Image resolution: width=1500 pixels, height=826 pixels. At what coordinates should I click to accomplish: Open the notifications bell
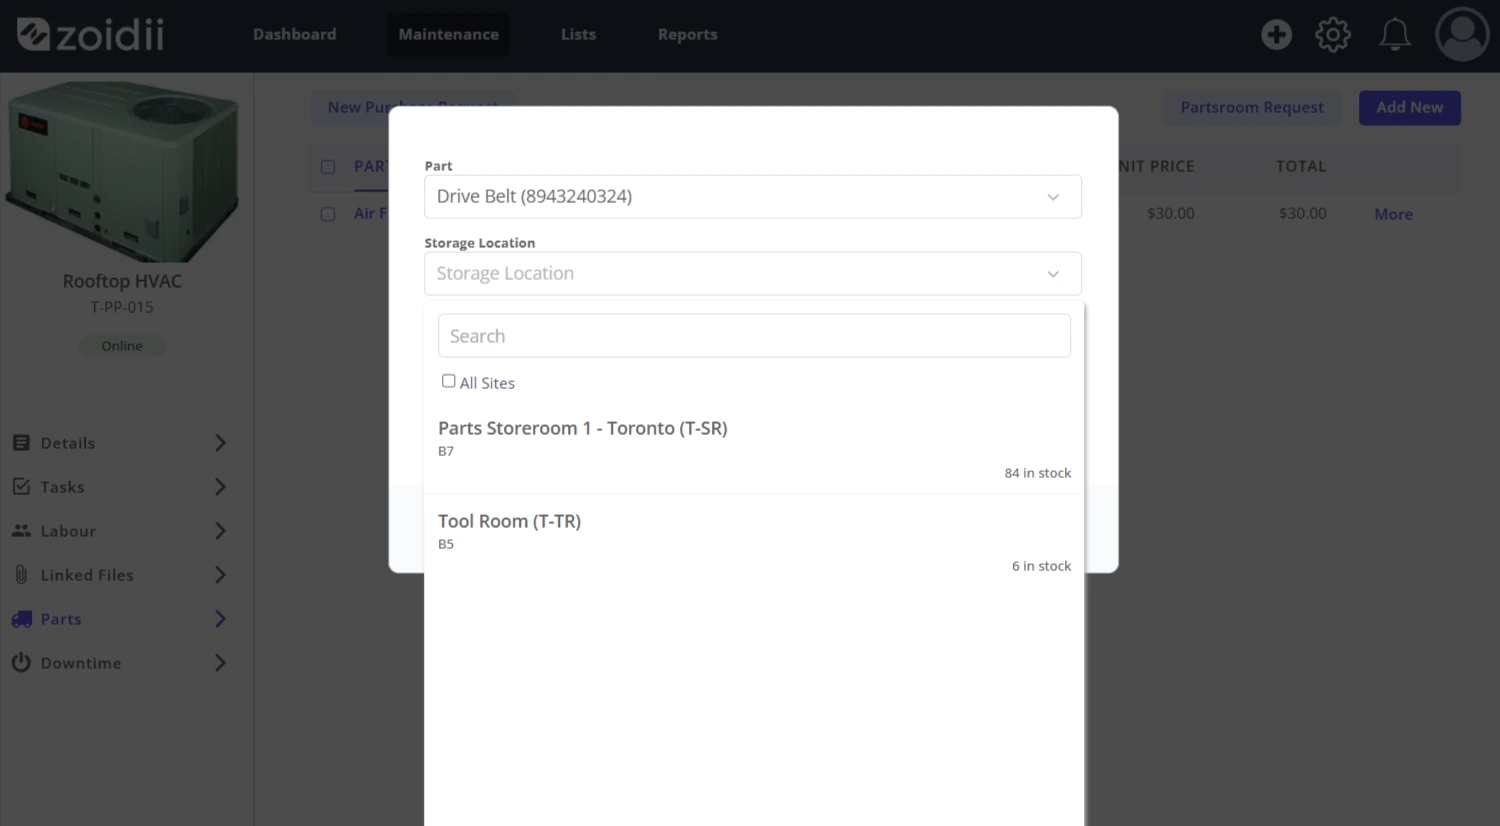click(1395, 35)
